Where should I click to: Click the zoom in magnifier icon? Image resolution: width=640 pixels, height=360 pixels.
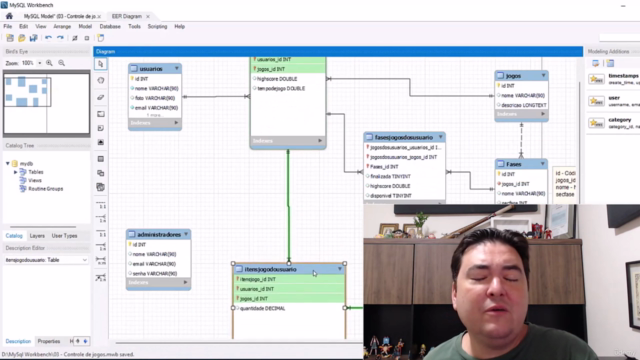click(49, 63)
